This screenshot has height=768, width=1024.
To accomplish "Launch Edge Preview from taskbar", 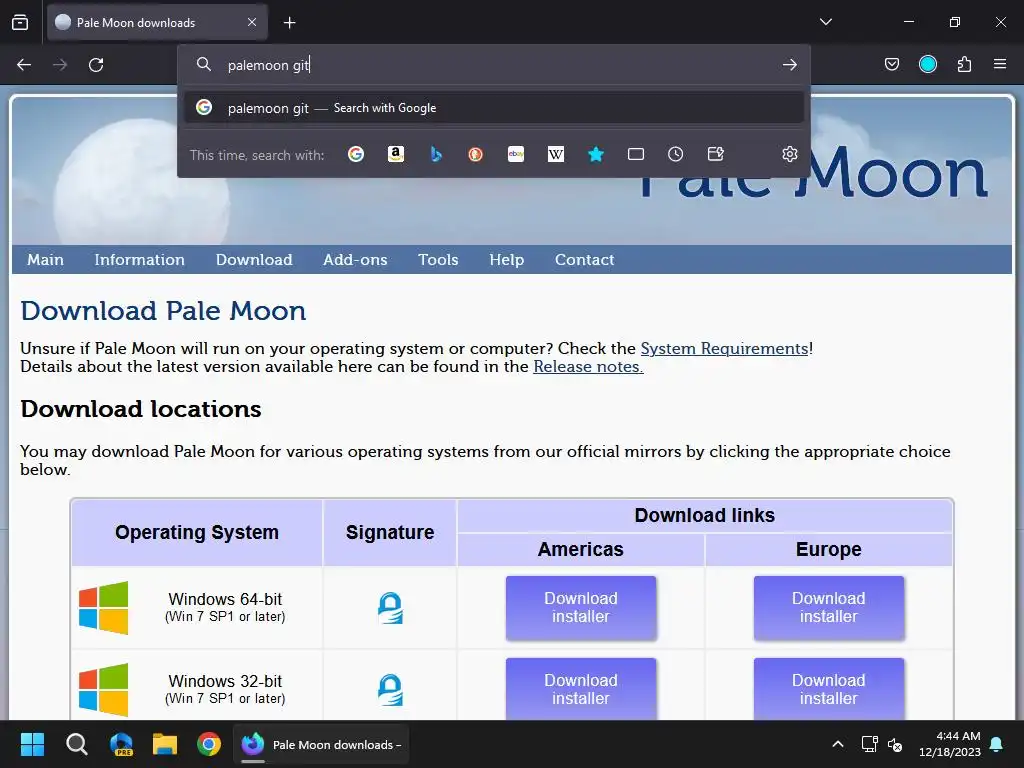I will [121, 744].
